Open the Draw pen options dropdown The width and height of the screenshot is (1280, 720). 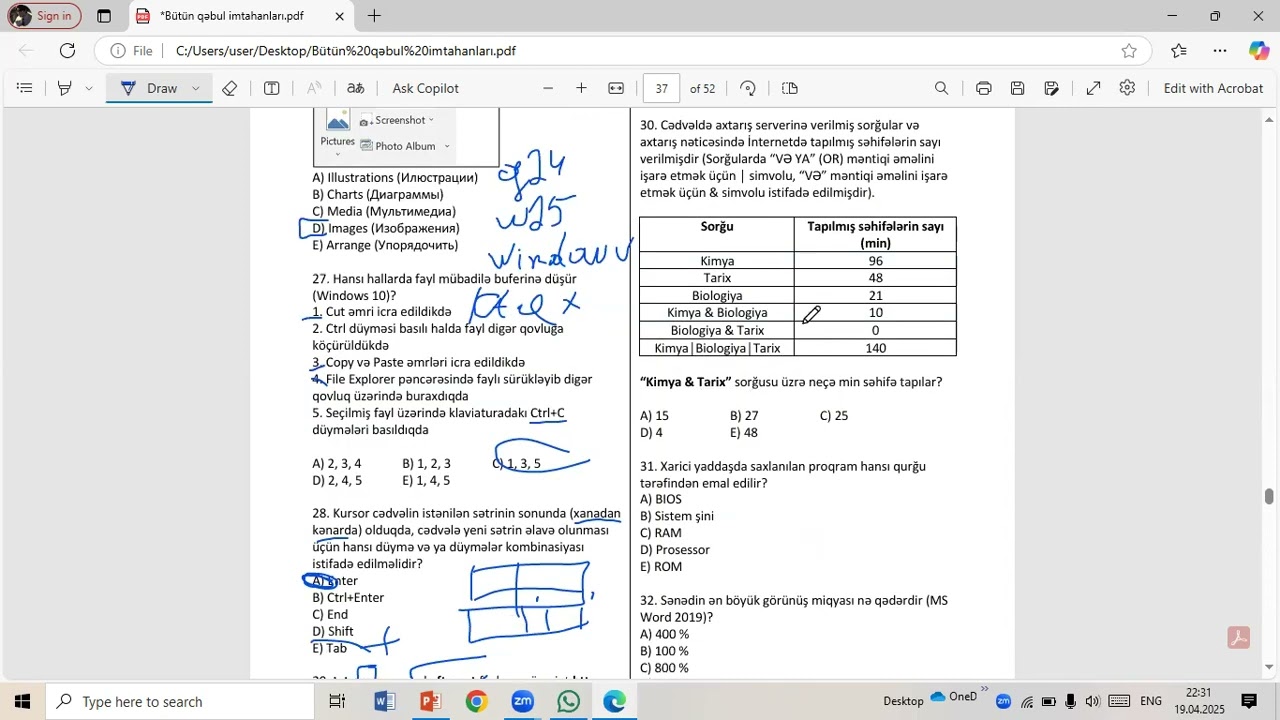pyautogui.click(x=196, y=88)
